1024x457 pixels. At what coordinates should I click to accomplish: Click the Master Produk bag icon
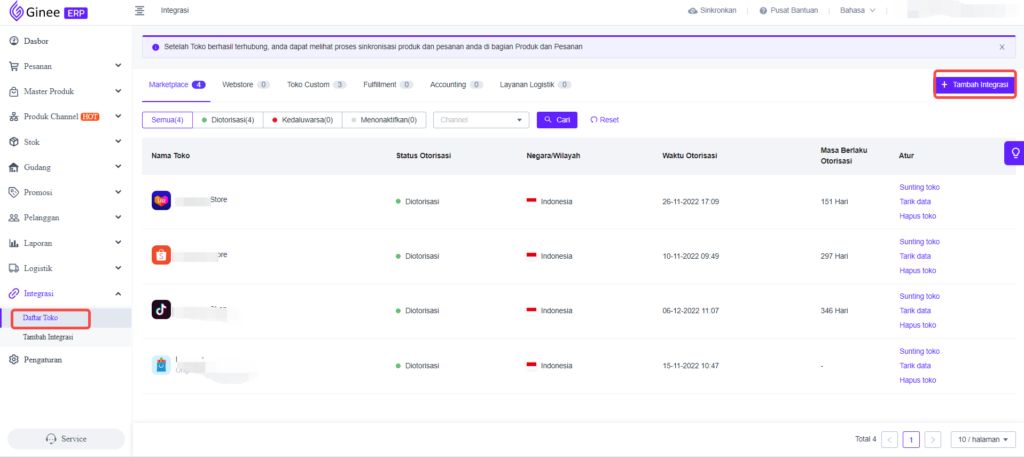click(14, 91)
